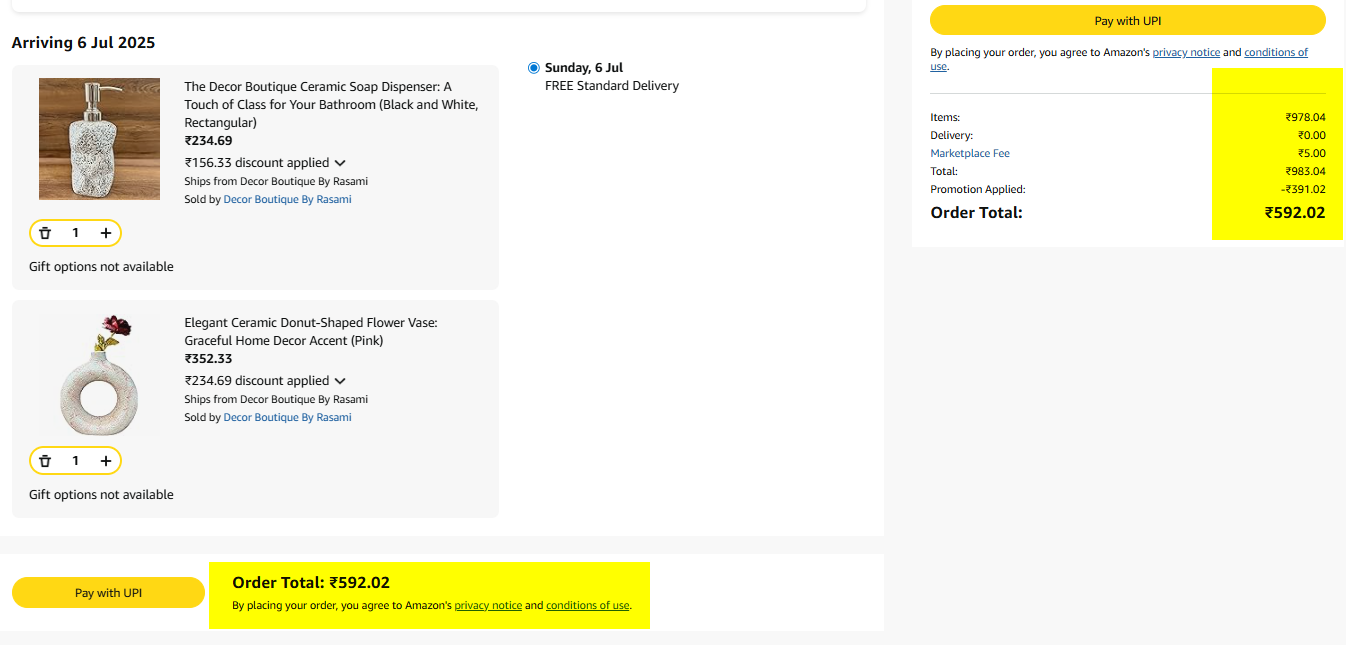1346x645 pixels.
Task: Open privacy notice link in sidebar
Action: click(1186, 52)
